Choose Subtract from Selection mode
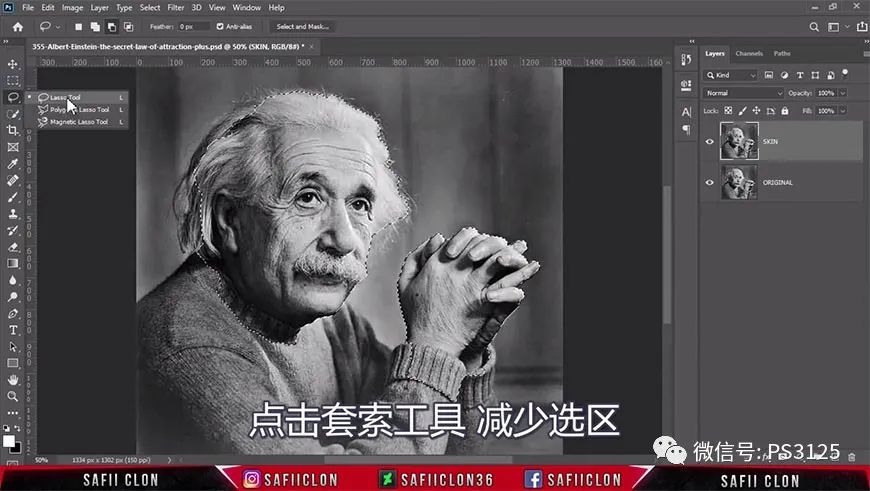 pos(112,27)
